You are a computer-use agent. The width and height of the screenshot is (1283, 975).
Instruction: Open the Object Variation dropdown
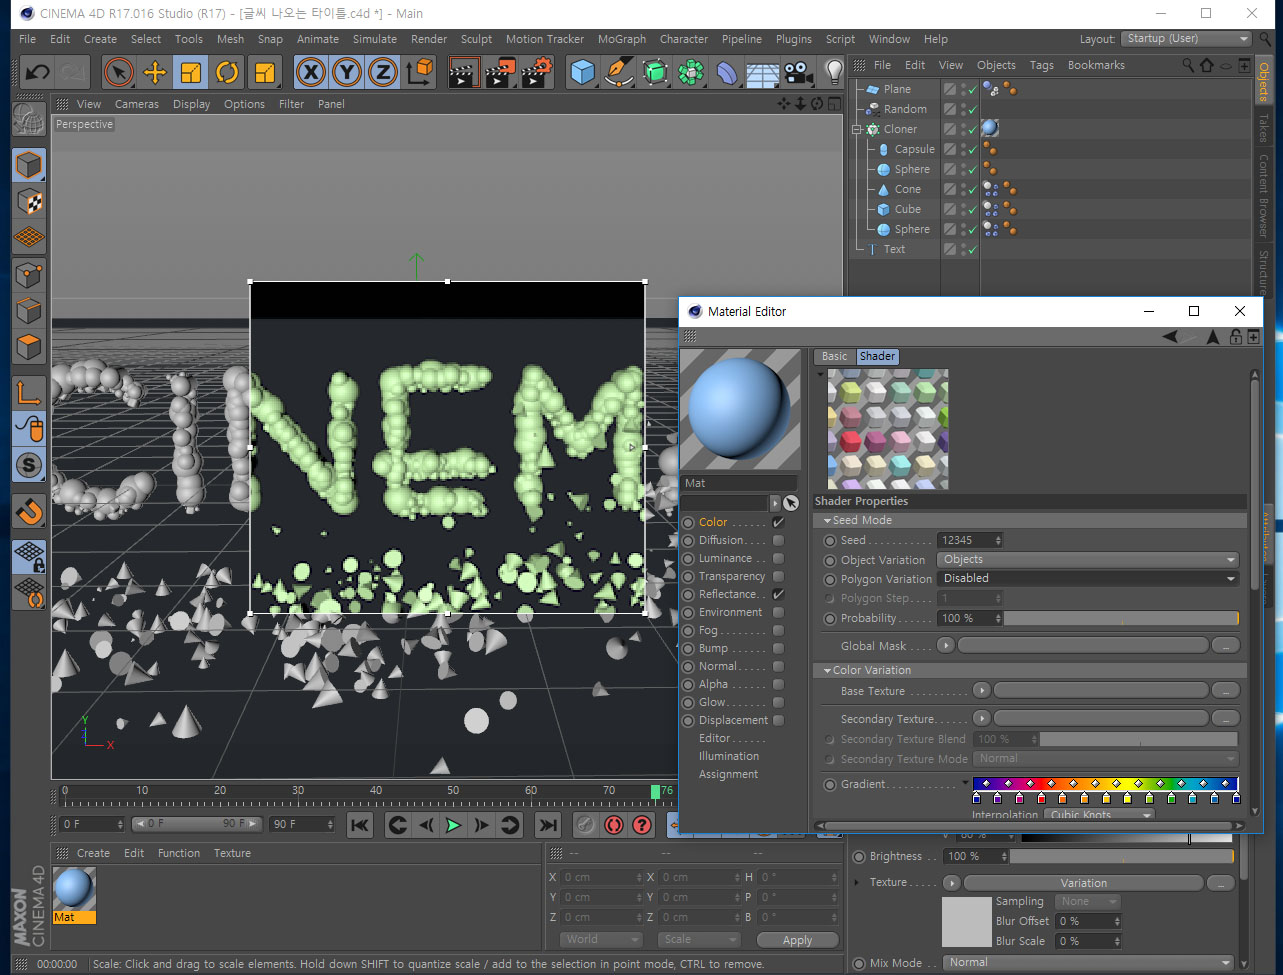(x=1088, y=560)
